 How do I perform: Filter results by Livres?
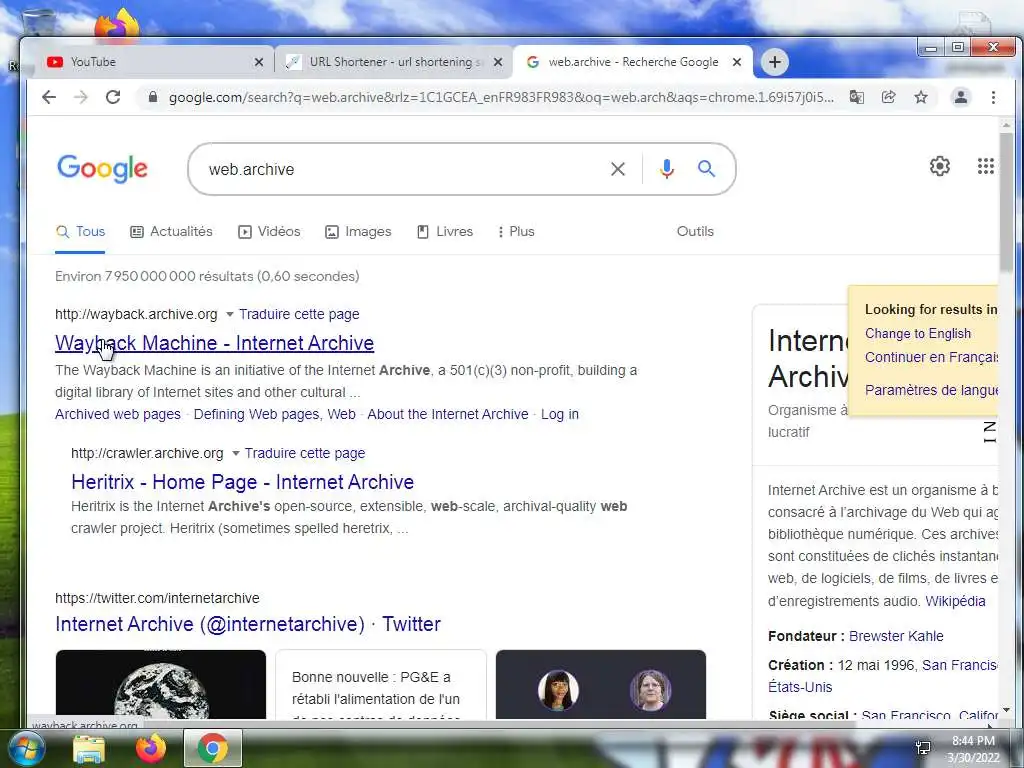[445, 232]
